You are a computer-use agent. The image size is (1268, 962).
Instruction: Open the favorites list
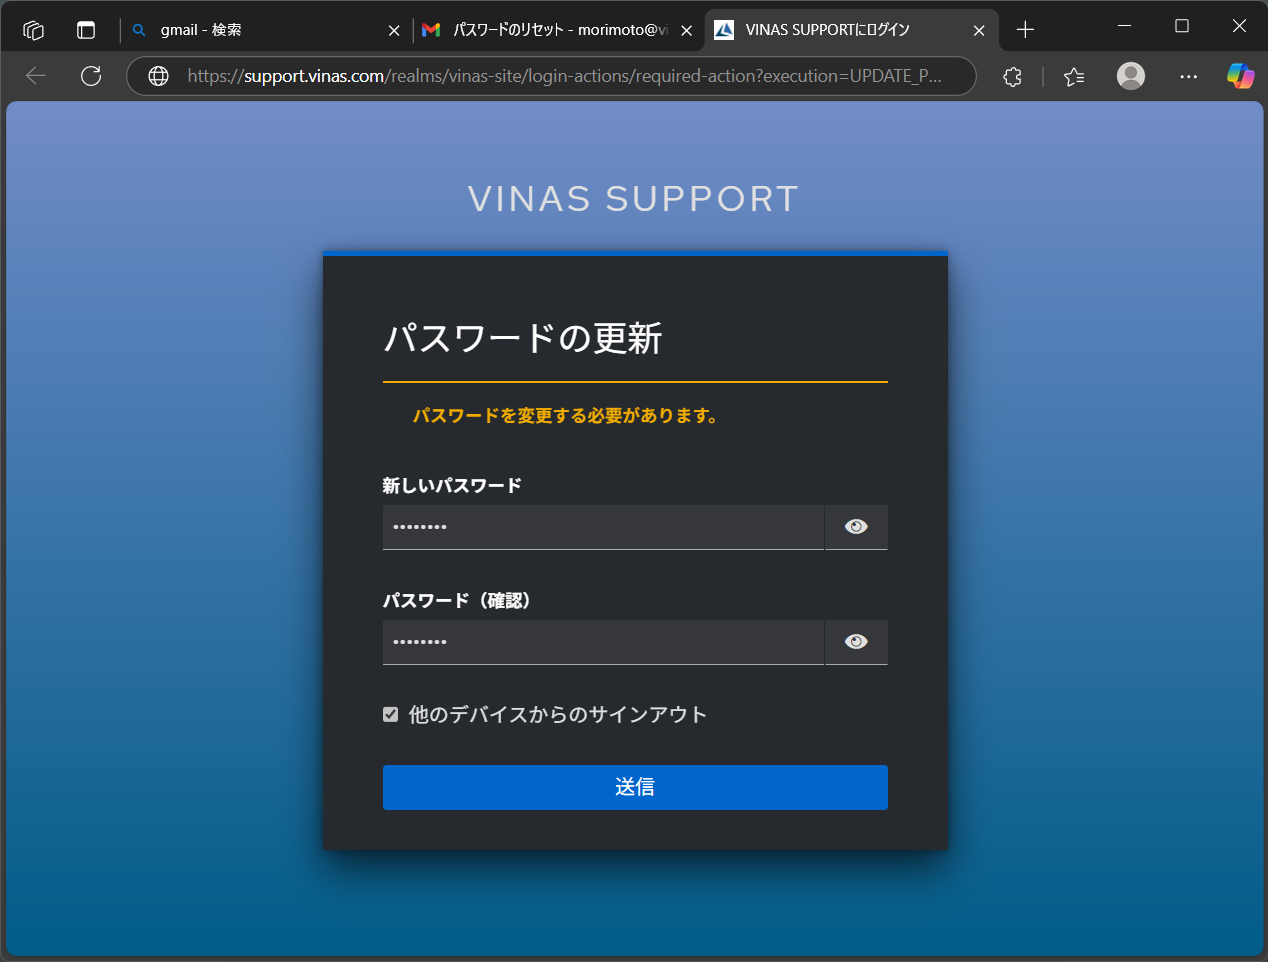click(x=1074, y=76)
